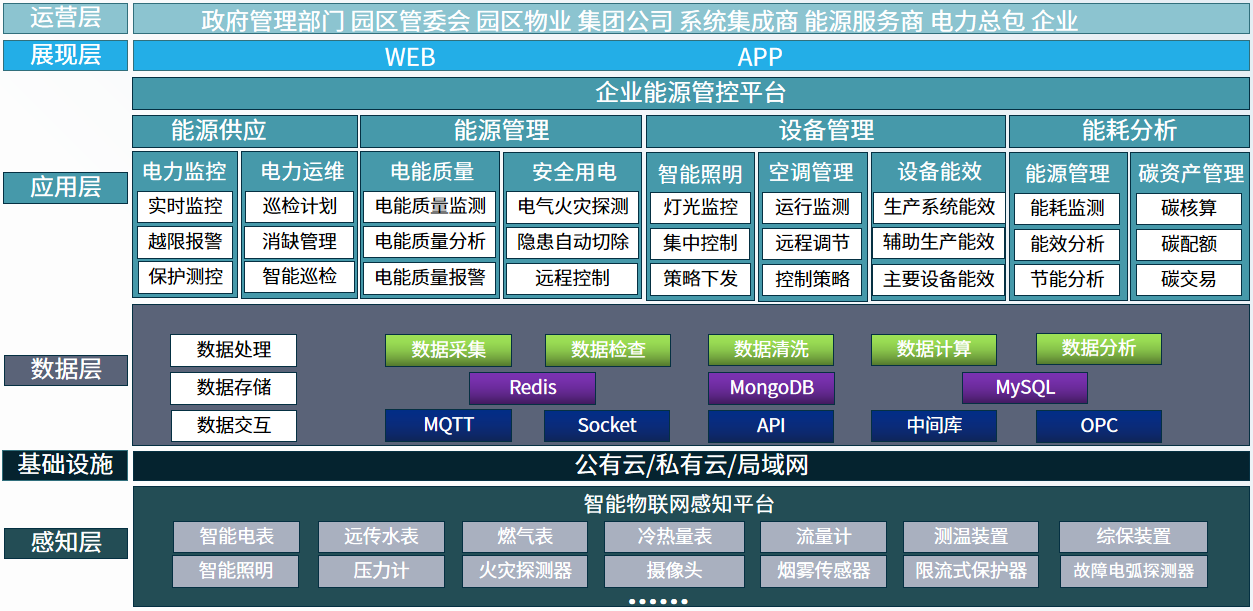The image size is (1253, 611).
Task: Select the "电气火灾探测" box
Action: [573, 207]
